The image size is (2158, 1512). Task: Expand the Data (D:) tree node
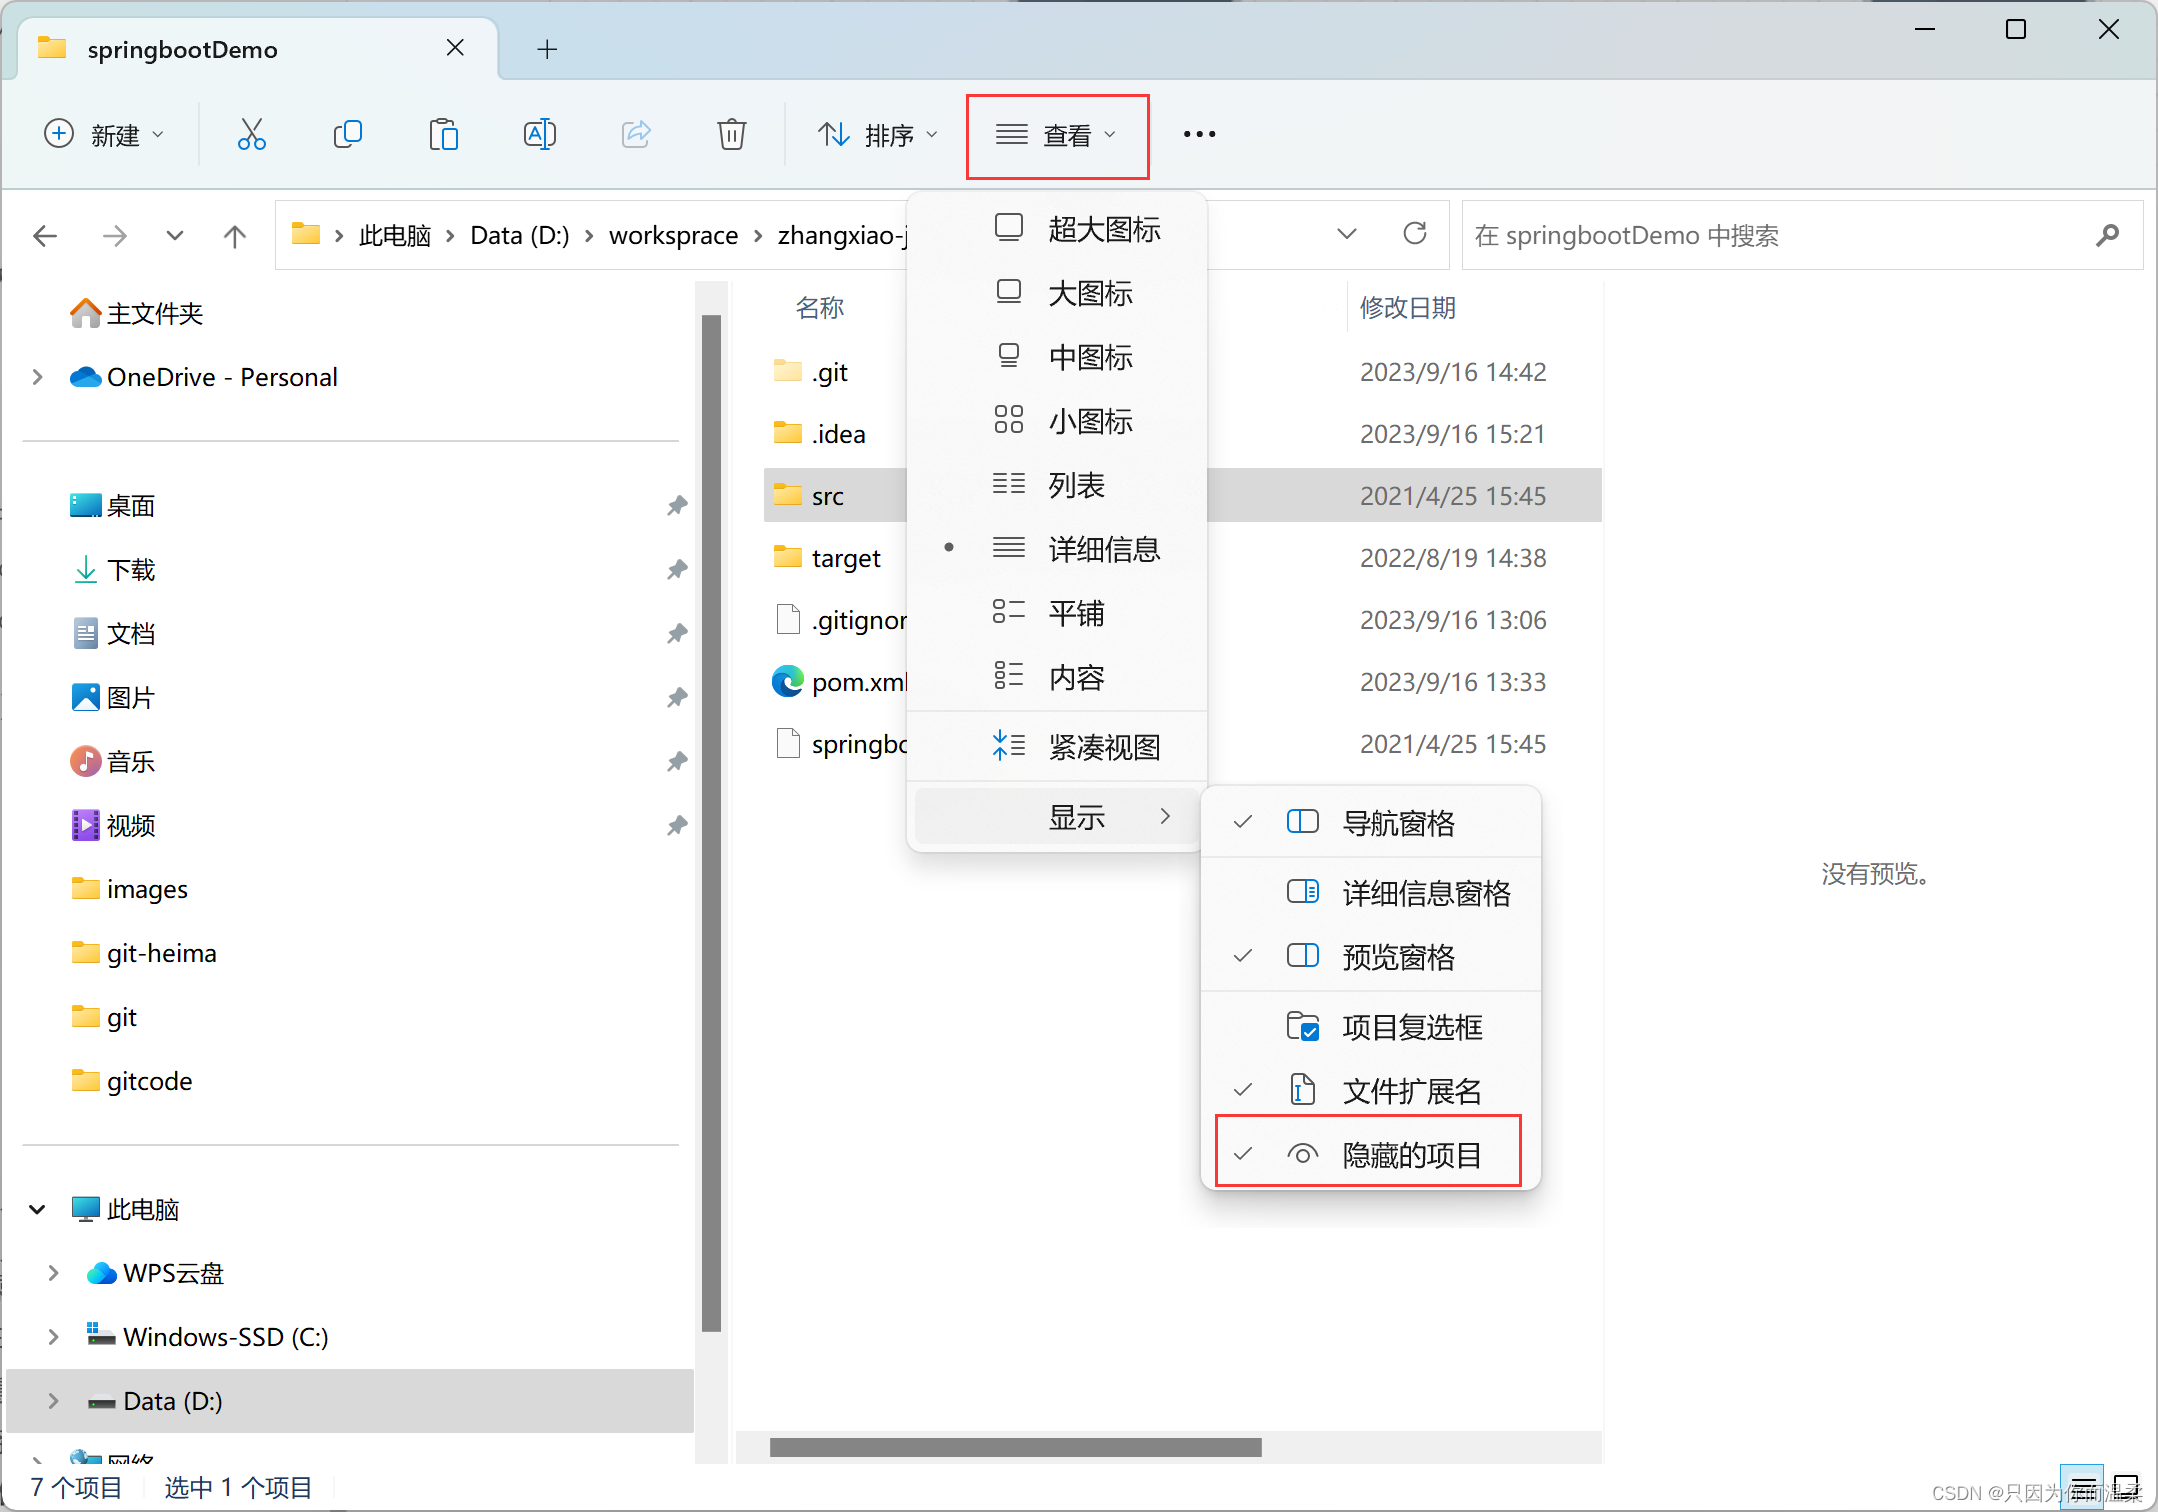tap(53, 1401)
